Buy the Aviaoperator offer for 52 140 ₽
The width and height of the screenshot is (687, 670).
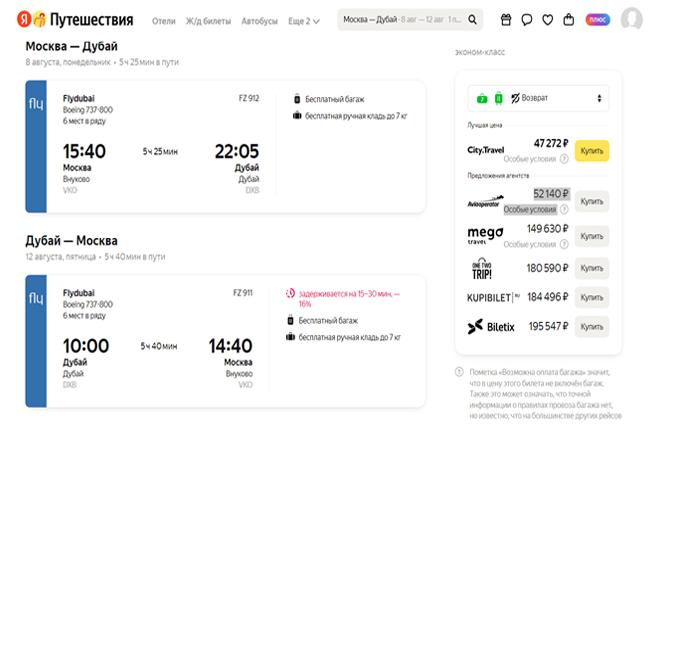[x=592, y=202]
